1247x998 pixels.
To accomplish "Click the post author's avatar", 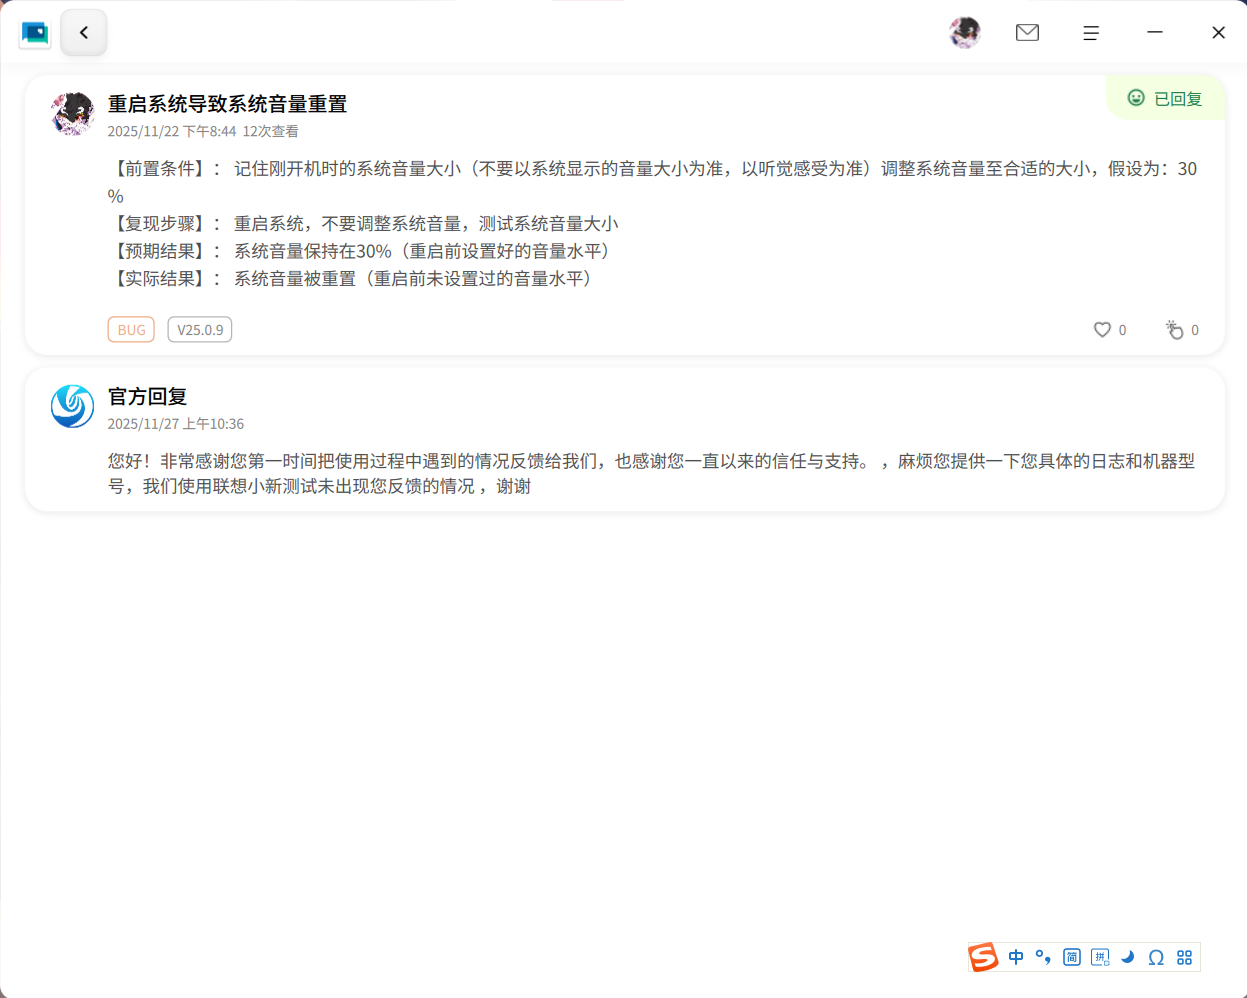I will click(x=72, y=114).
